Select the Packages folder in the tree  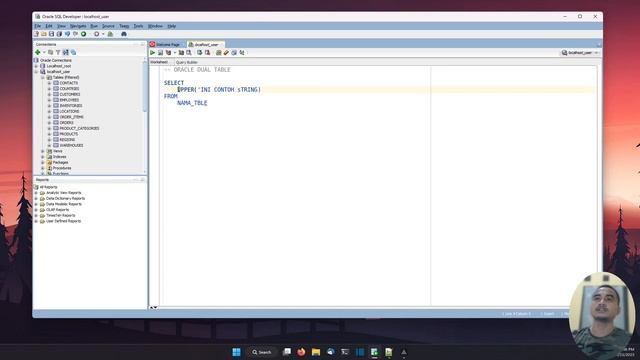tap(60, 162)
